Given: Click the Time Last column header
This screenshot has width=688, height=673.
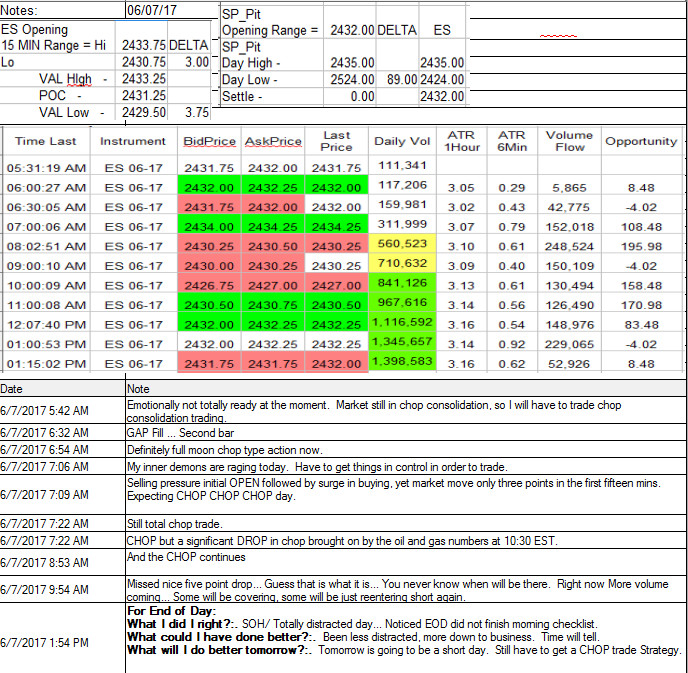Looking at the screenshot, I should (46, 141).
